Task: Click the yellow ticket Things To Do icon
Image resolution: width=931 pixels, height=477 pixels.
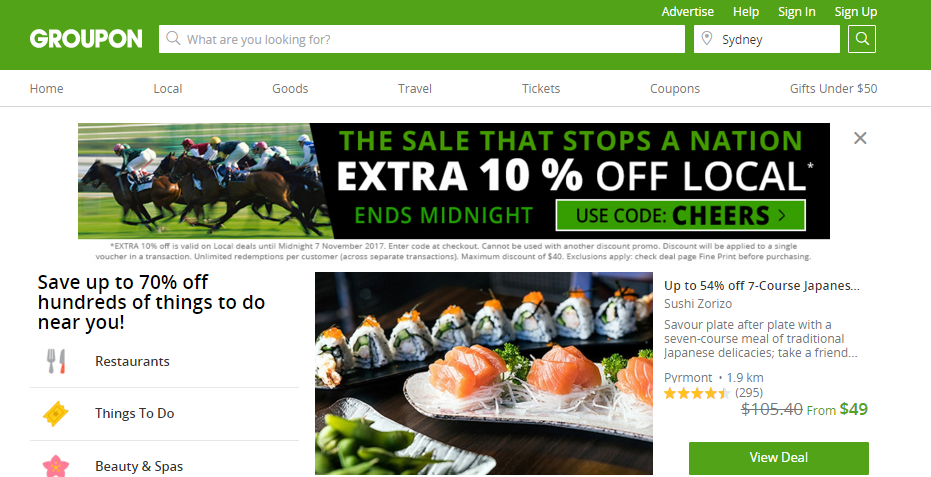Action: 56,413
